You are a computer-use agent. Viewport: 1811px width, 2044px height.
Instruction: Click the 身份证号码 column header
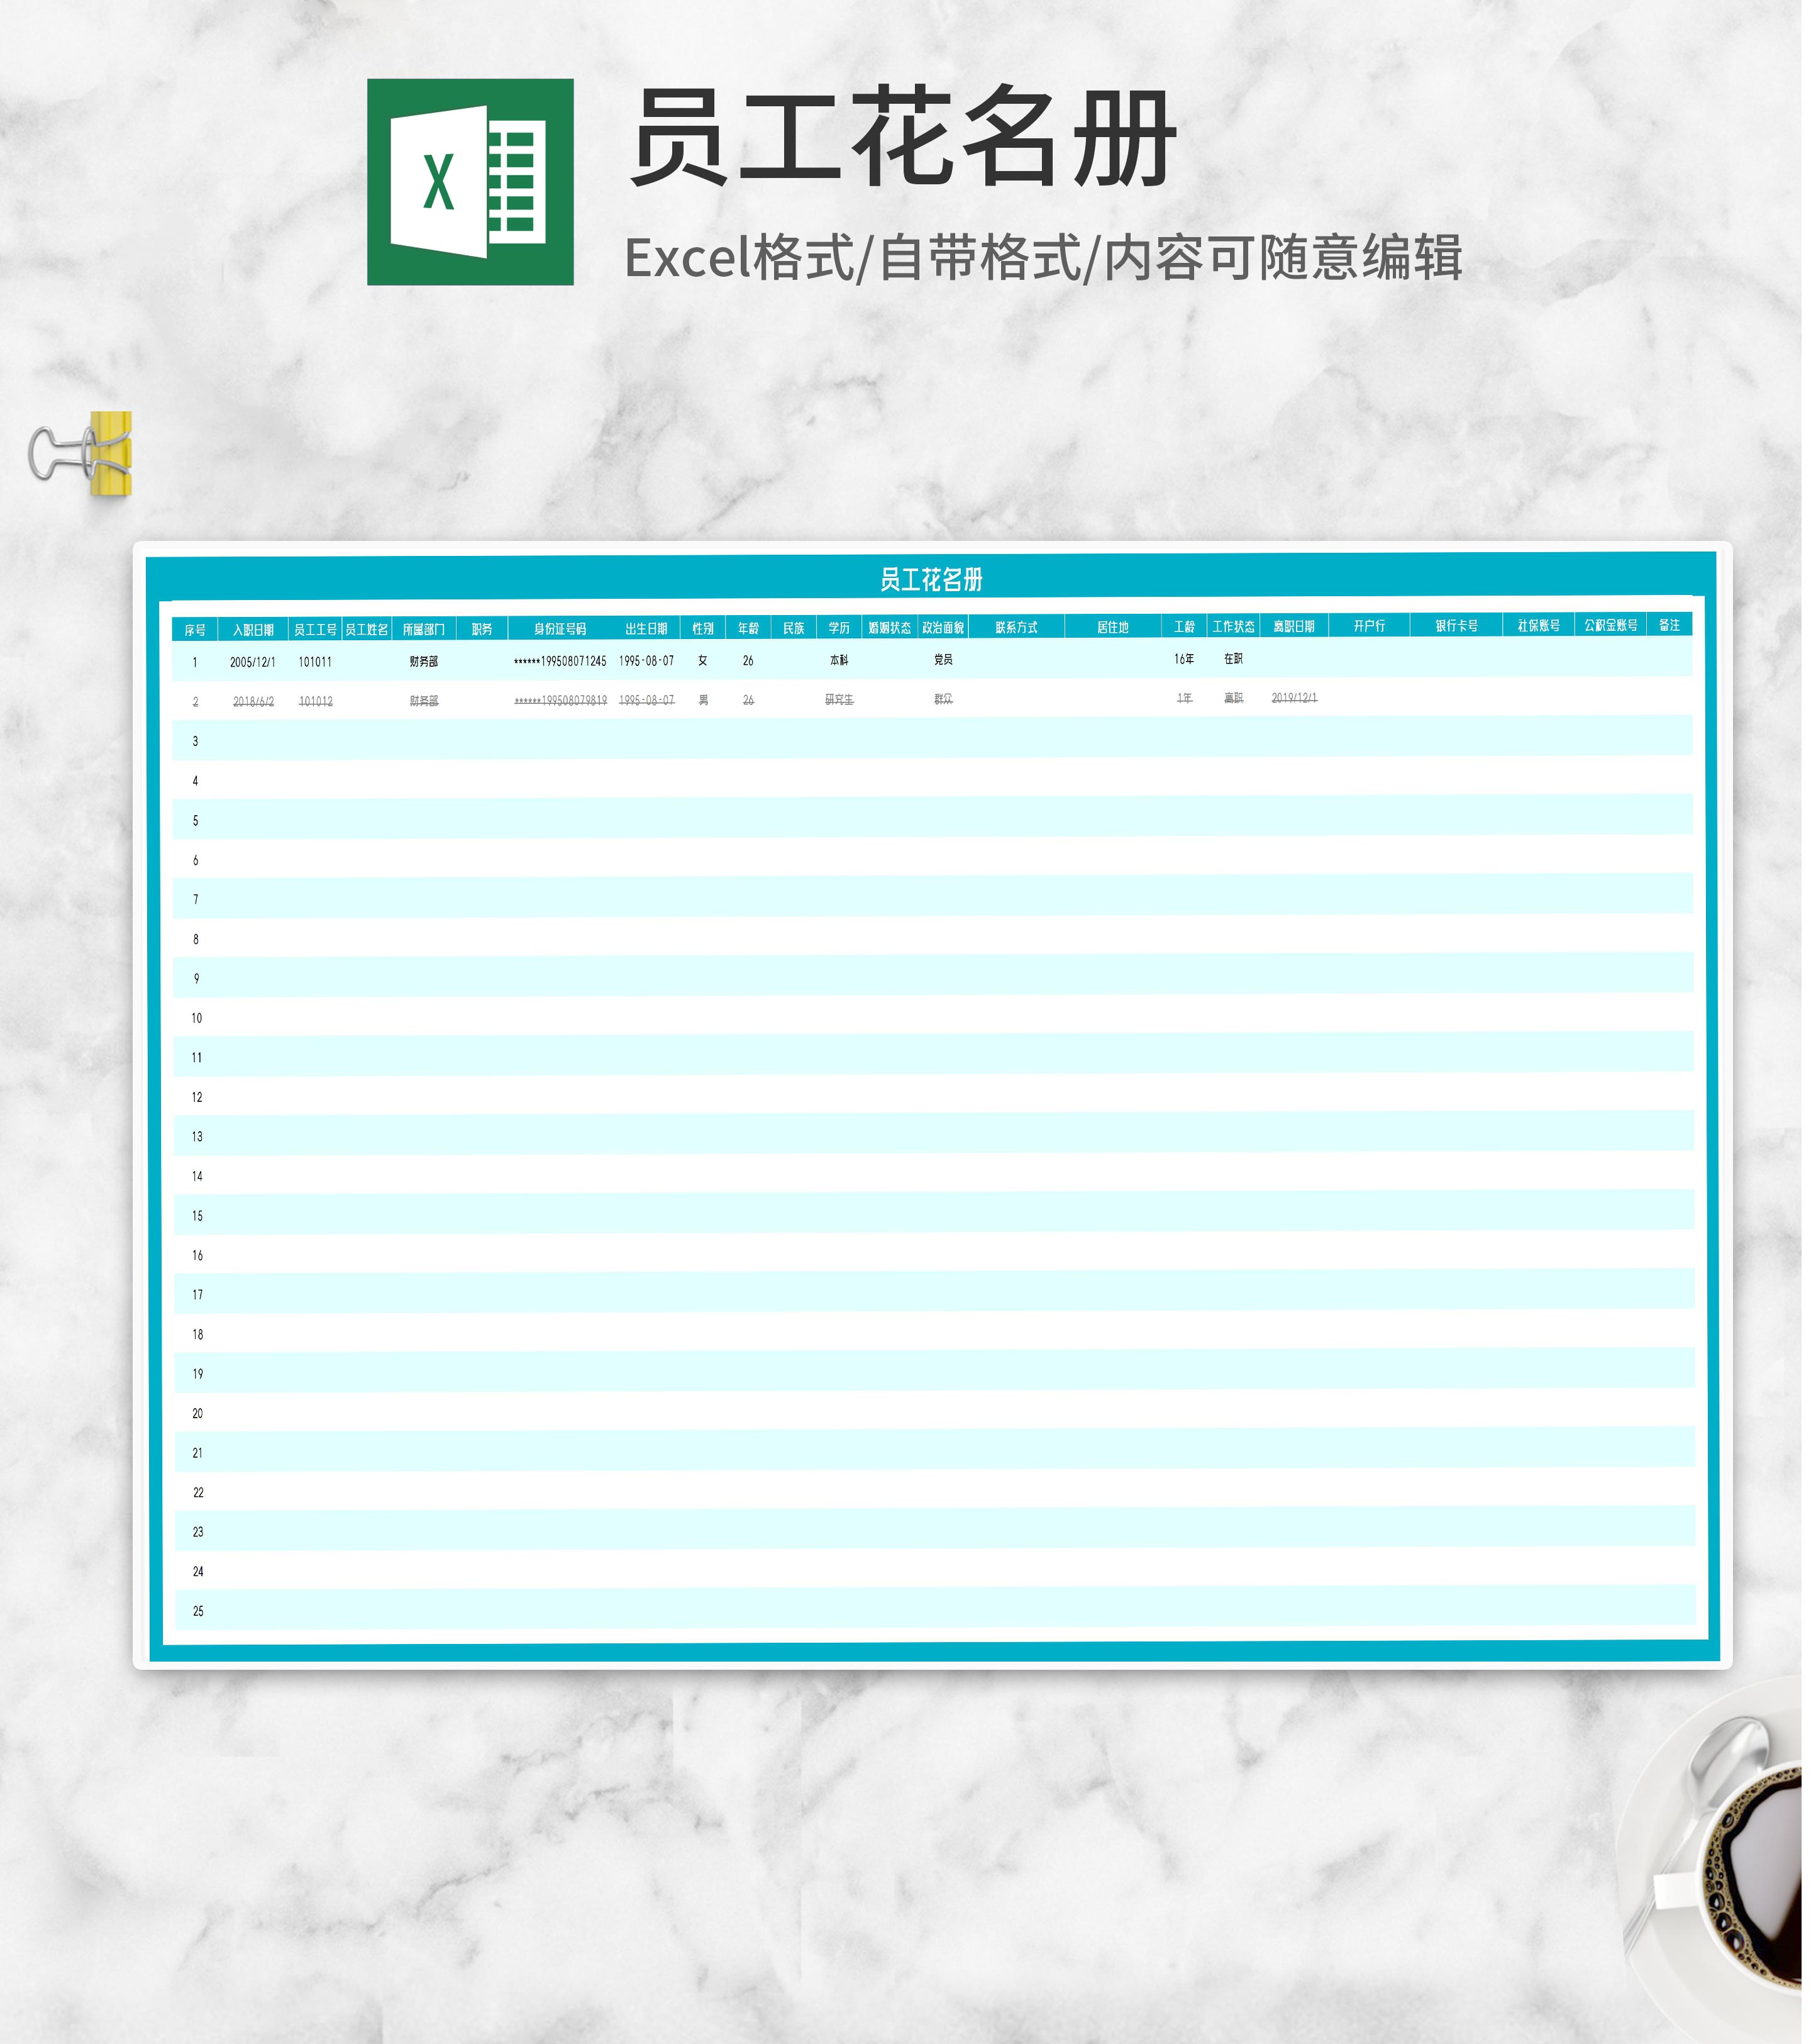pos(560,629)
